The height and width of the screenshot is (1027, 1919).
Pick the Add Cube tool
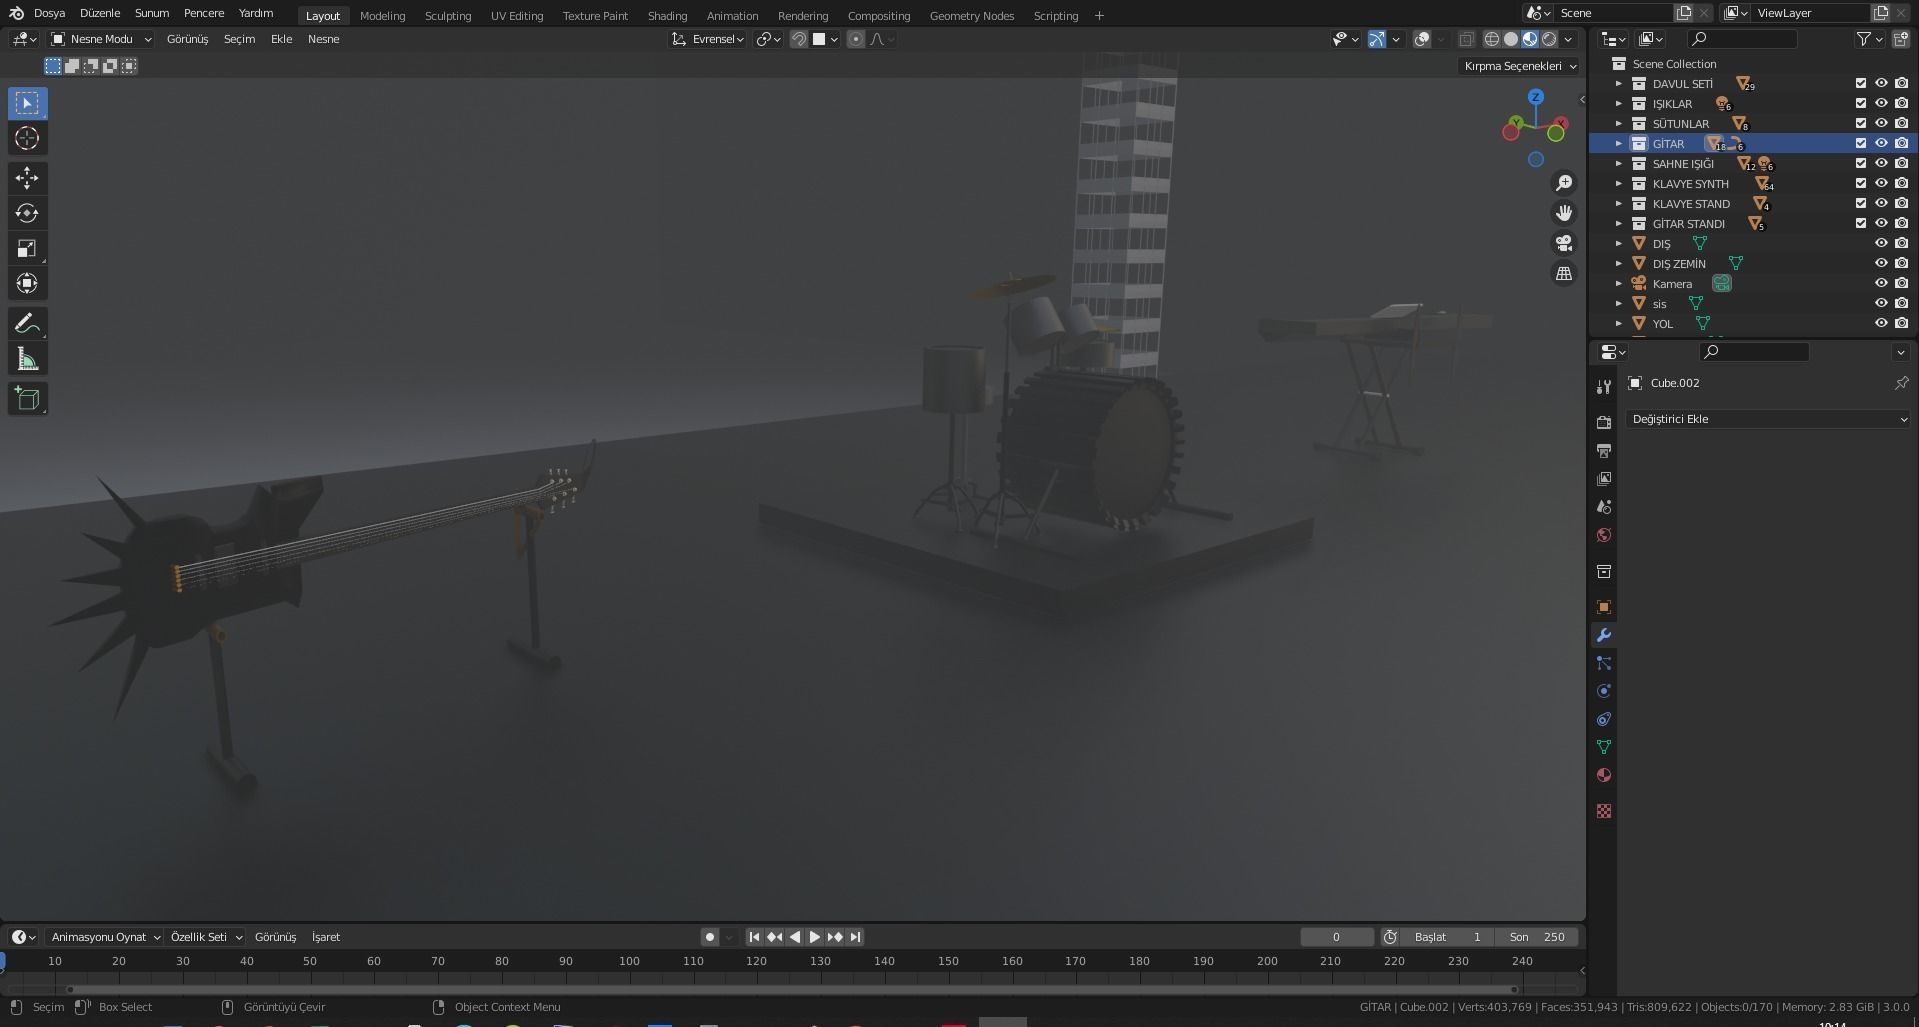coord(27,399)
